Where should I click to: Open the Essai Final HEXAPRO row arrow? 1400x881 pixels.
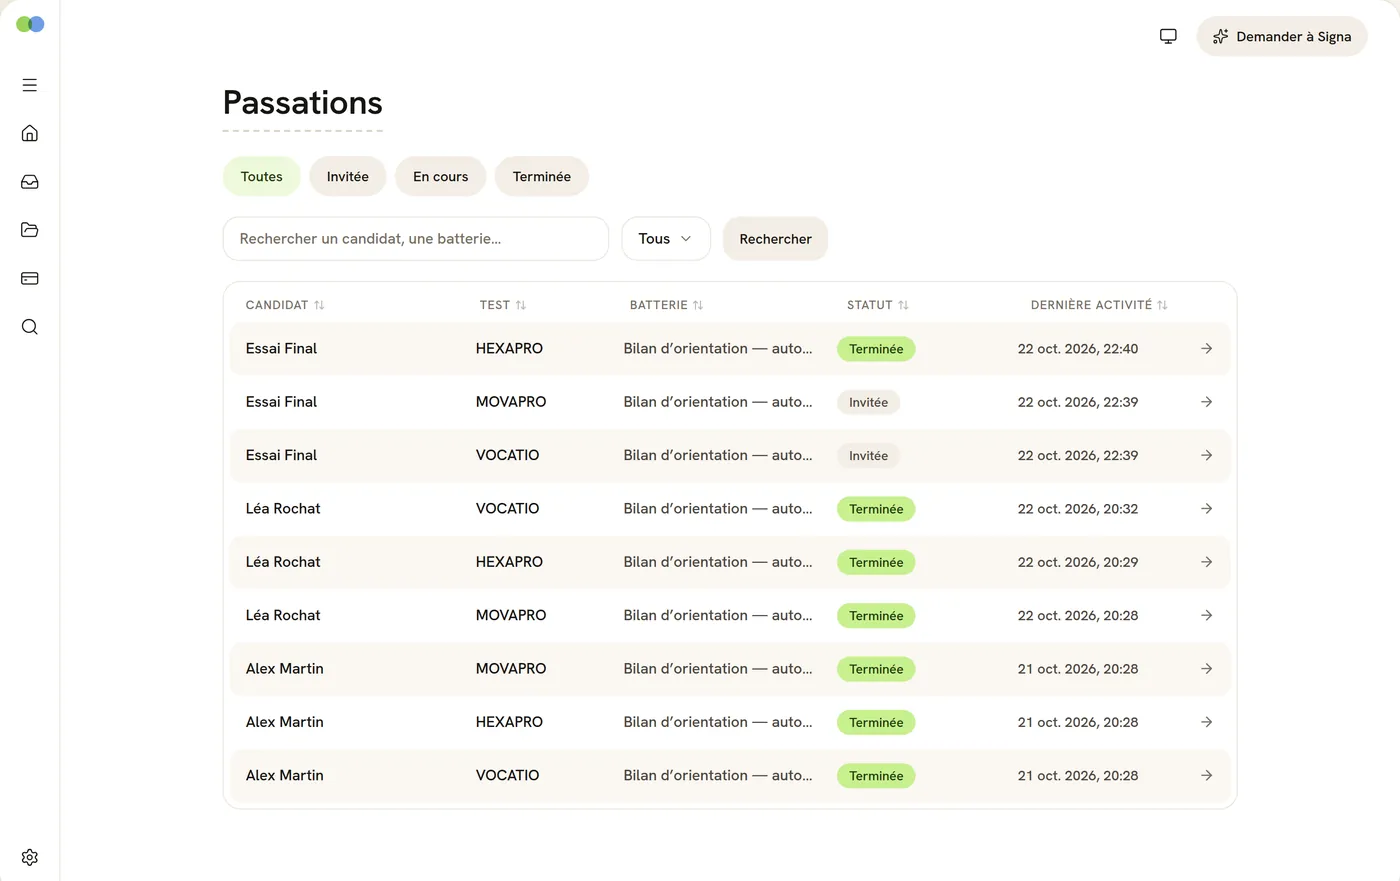(1207, 349)
